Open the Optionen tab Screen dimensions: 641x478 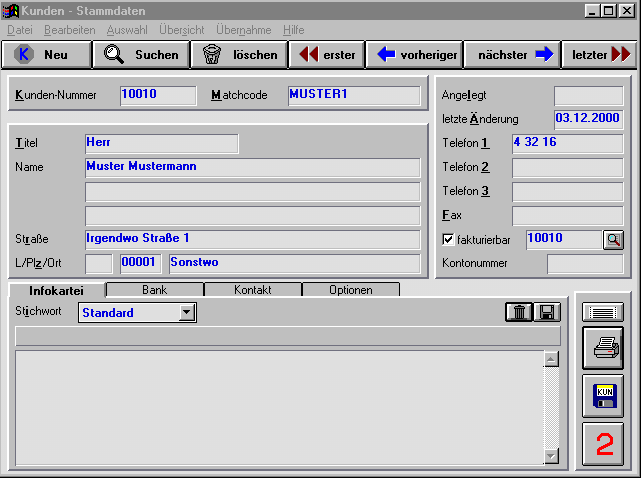pyautogui.click(x=350, y=290)
